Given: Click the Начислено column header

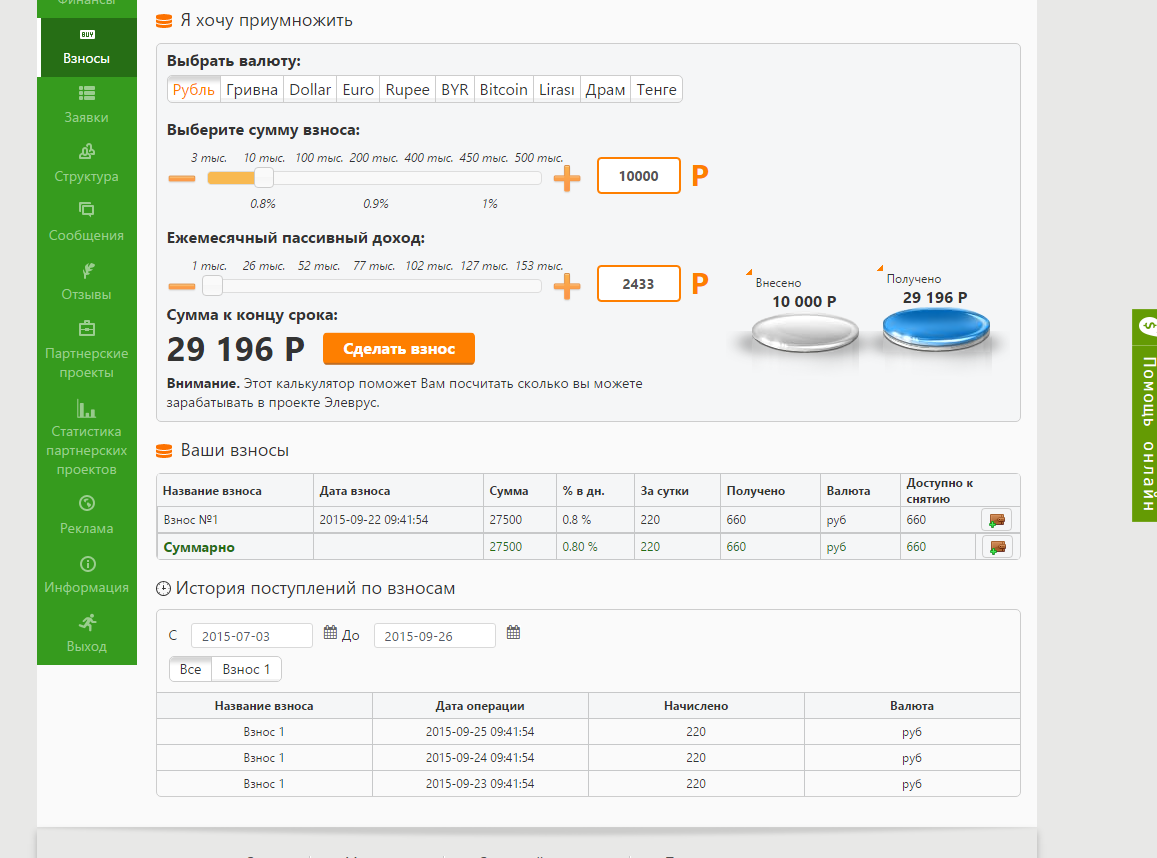Looking at the screenshot, I should click(x=696, y=706).
